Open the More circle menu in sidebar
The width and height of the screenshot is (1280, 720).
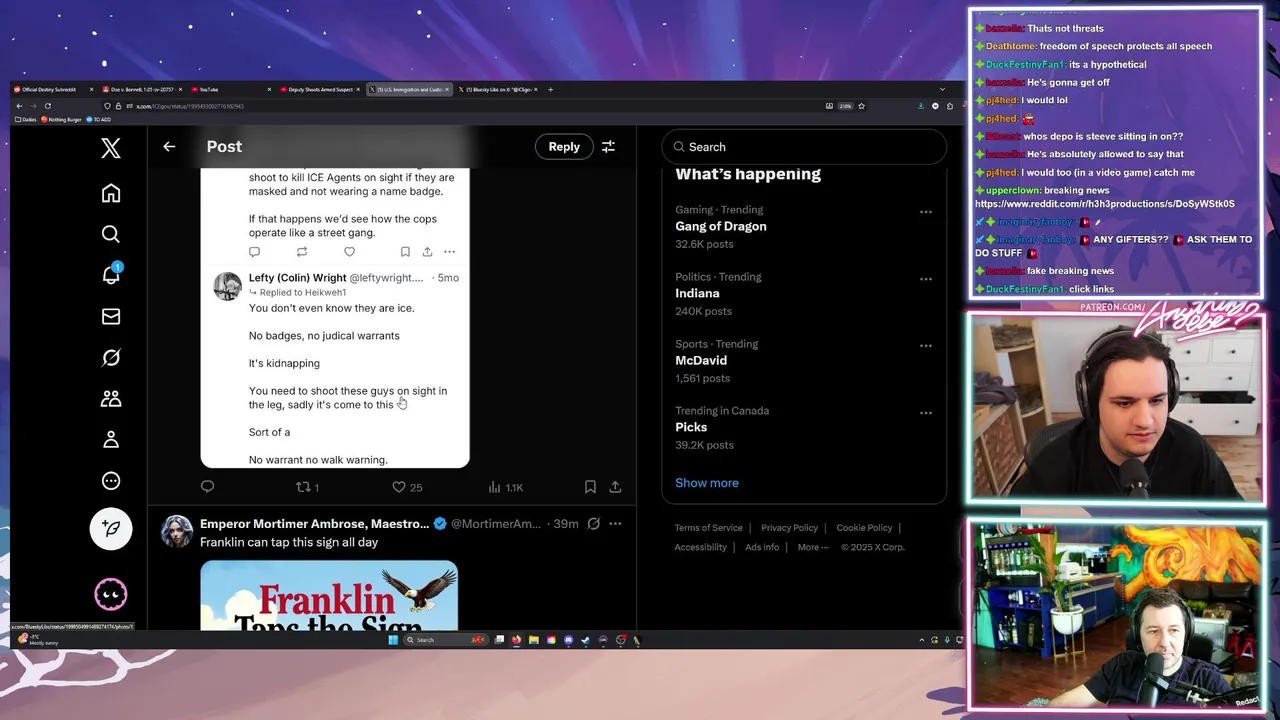click(x=111, y=481)
